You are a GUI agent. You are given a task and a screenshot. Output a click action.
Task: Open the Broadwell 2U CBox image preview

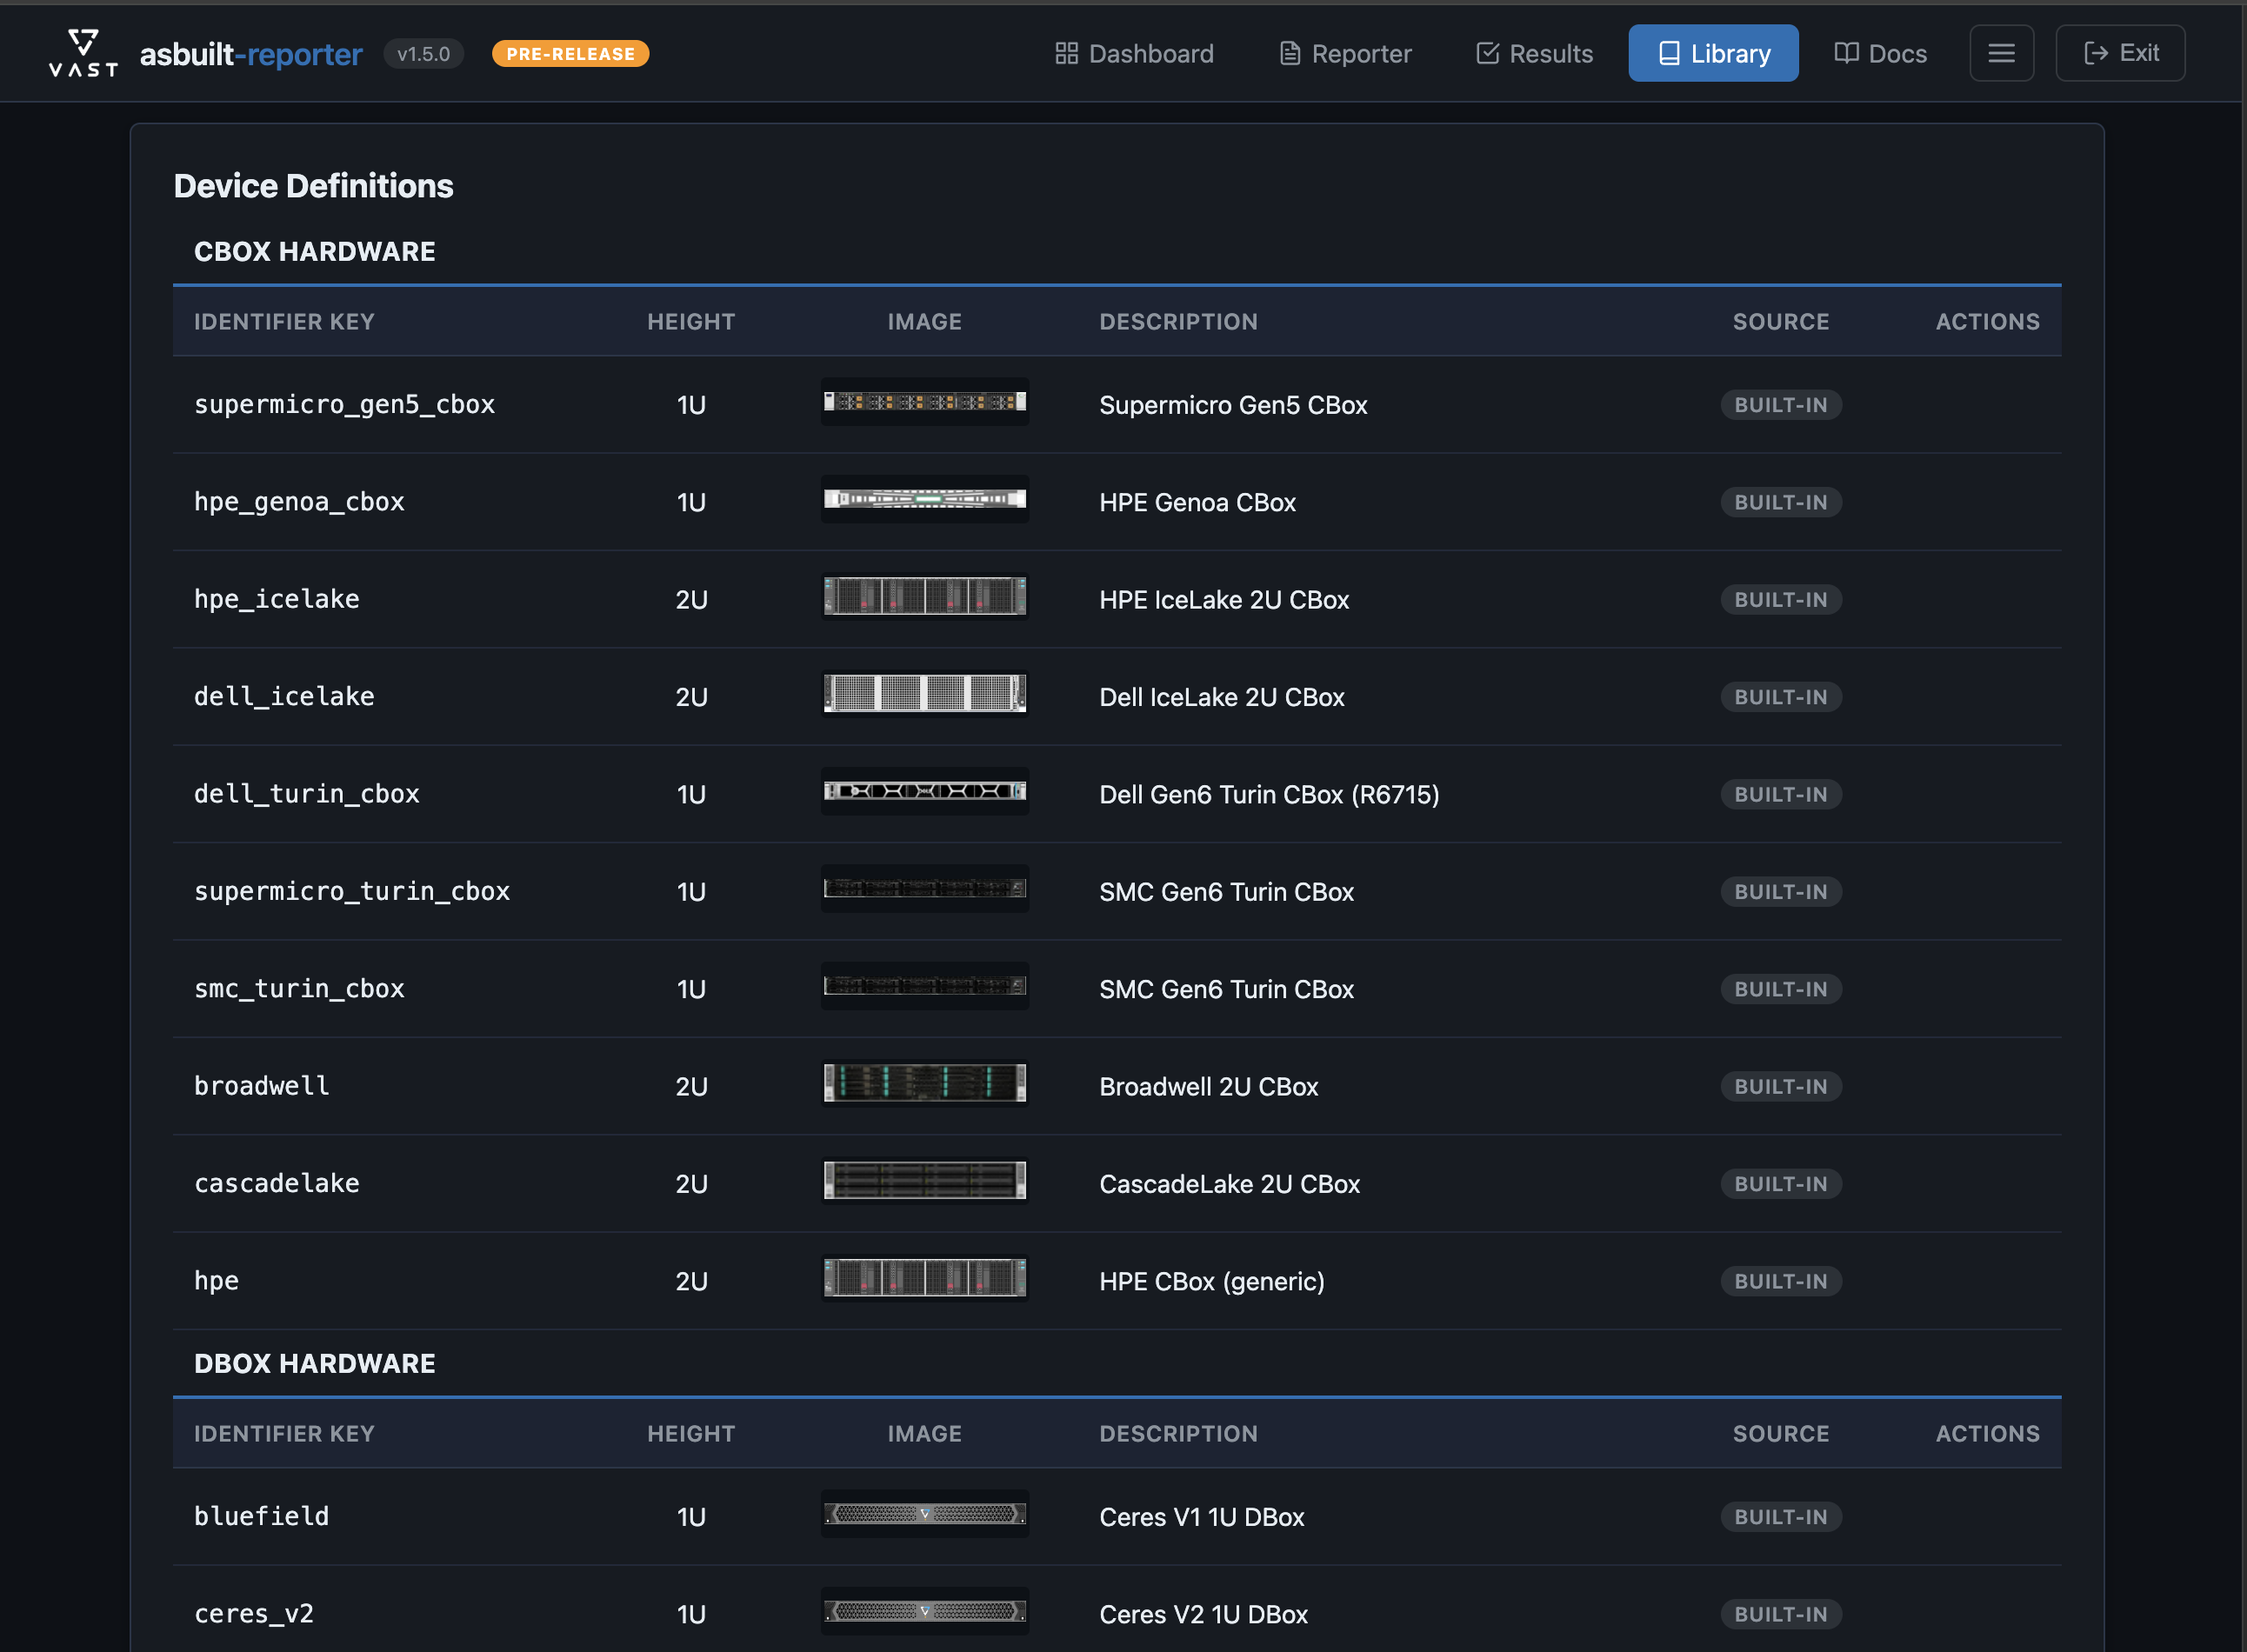point(924,1084)
